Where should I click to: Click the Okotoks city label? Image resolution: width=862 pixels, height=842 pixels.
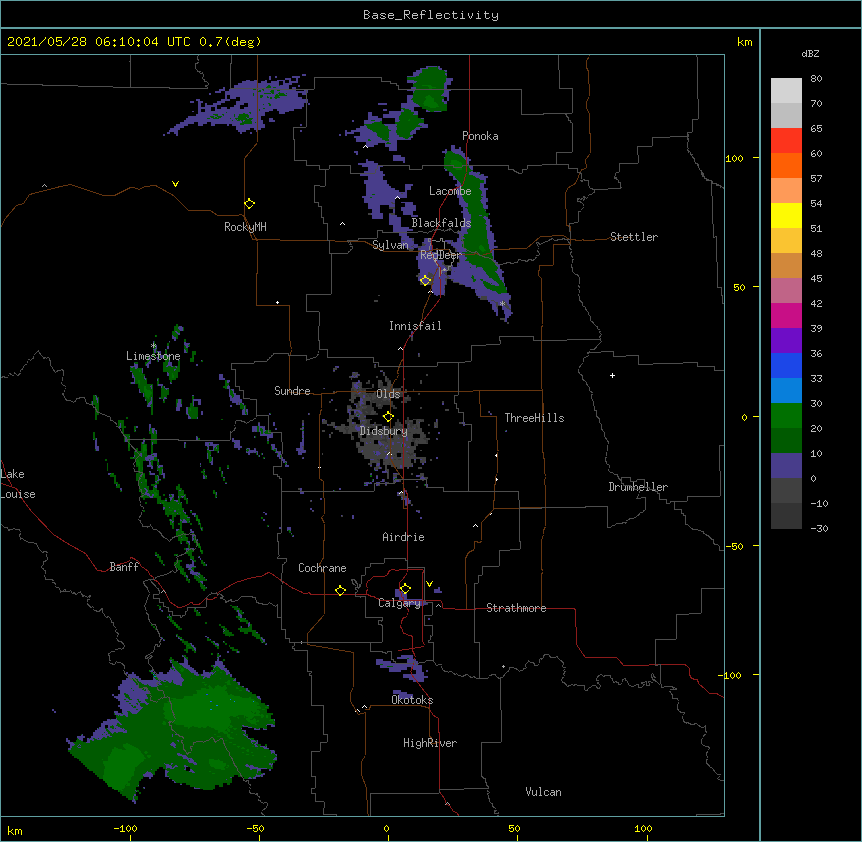412,700
